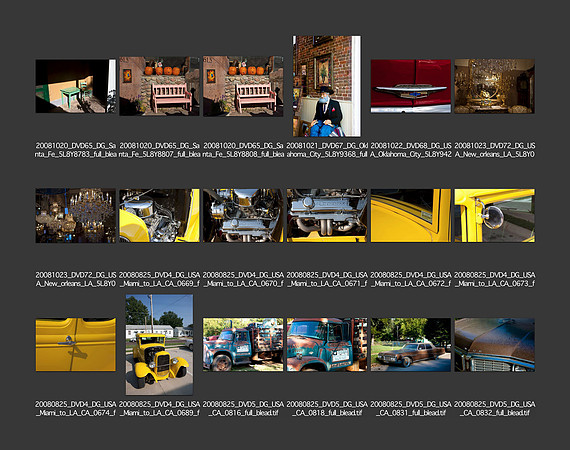This screenshot has width=570, height=450.
Task: Click filename 20081023_DVD72 label under dark chandelier
Action: click(x=76, y=279)
